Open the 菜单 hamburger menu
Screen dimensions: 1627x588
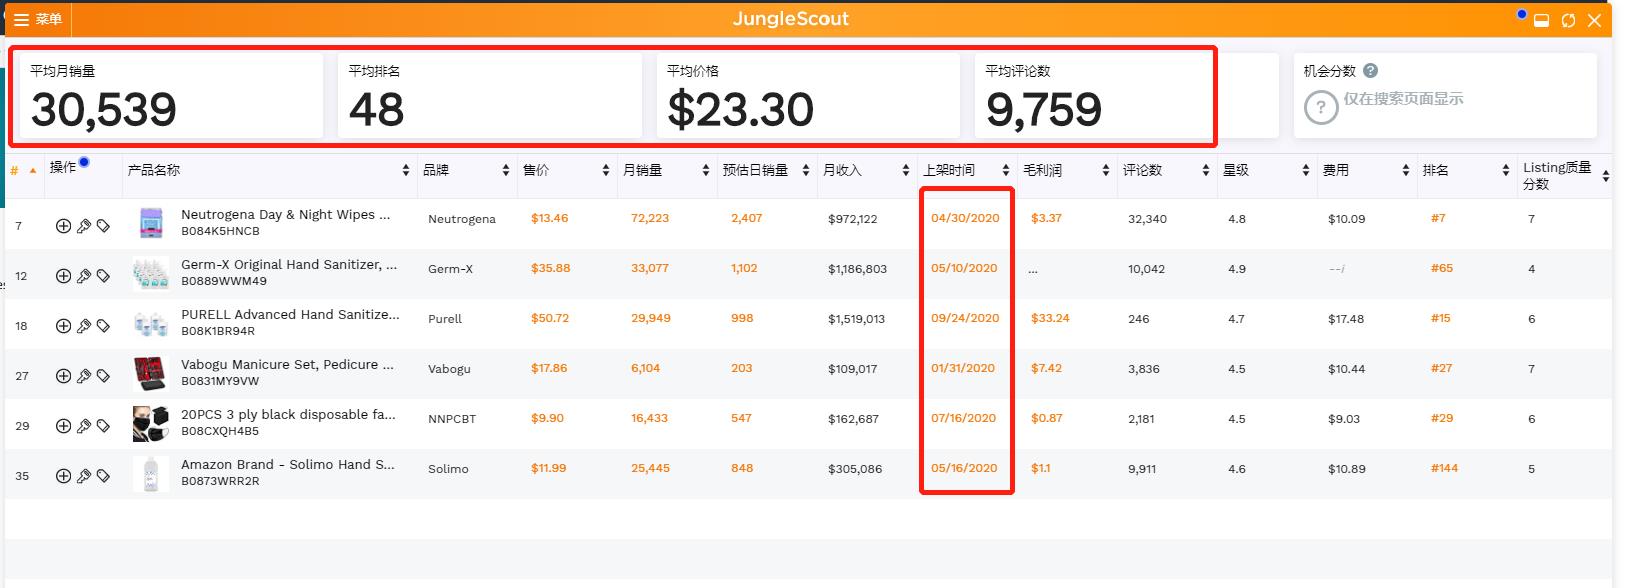[x=38, y=19]
